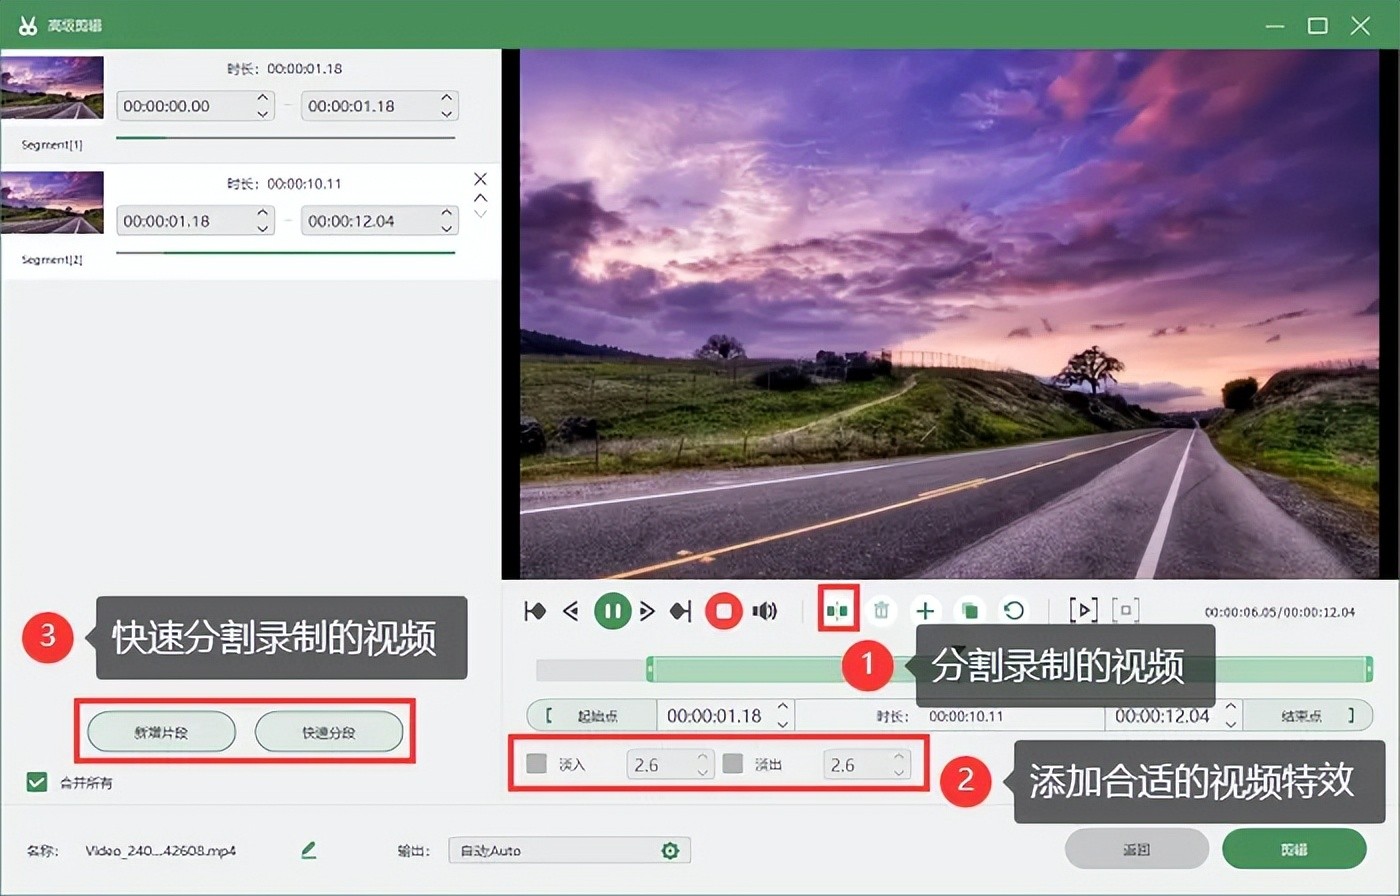Click the trash icon to delete segment

point(881,610)
